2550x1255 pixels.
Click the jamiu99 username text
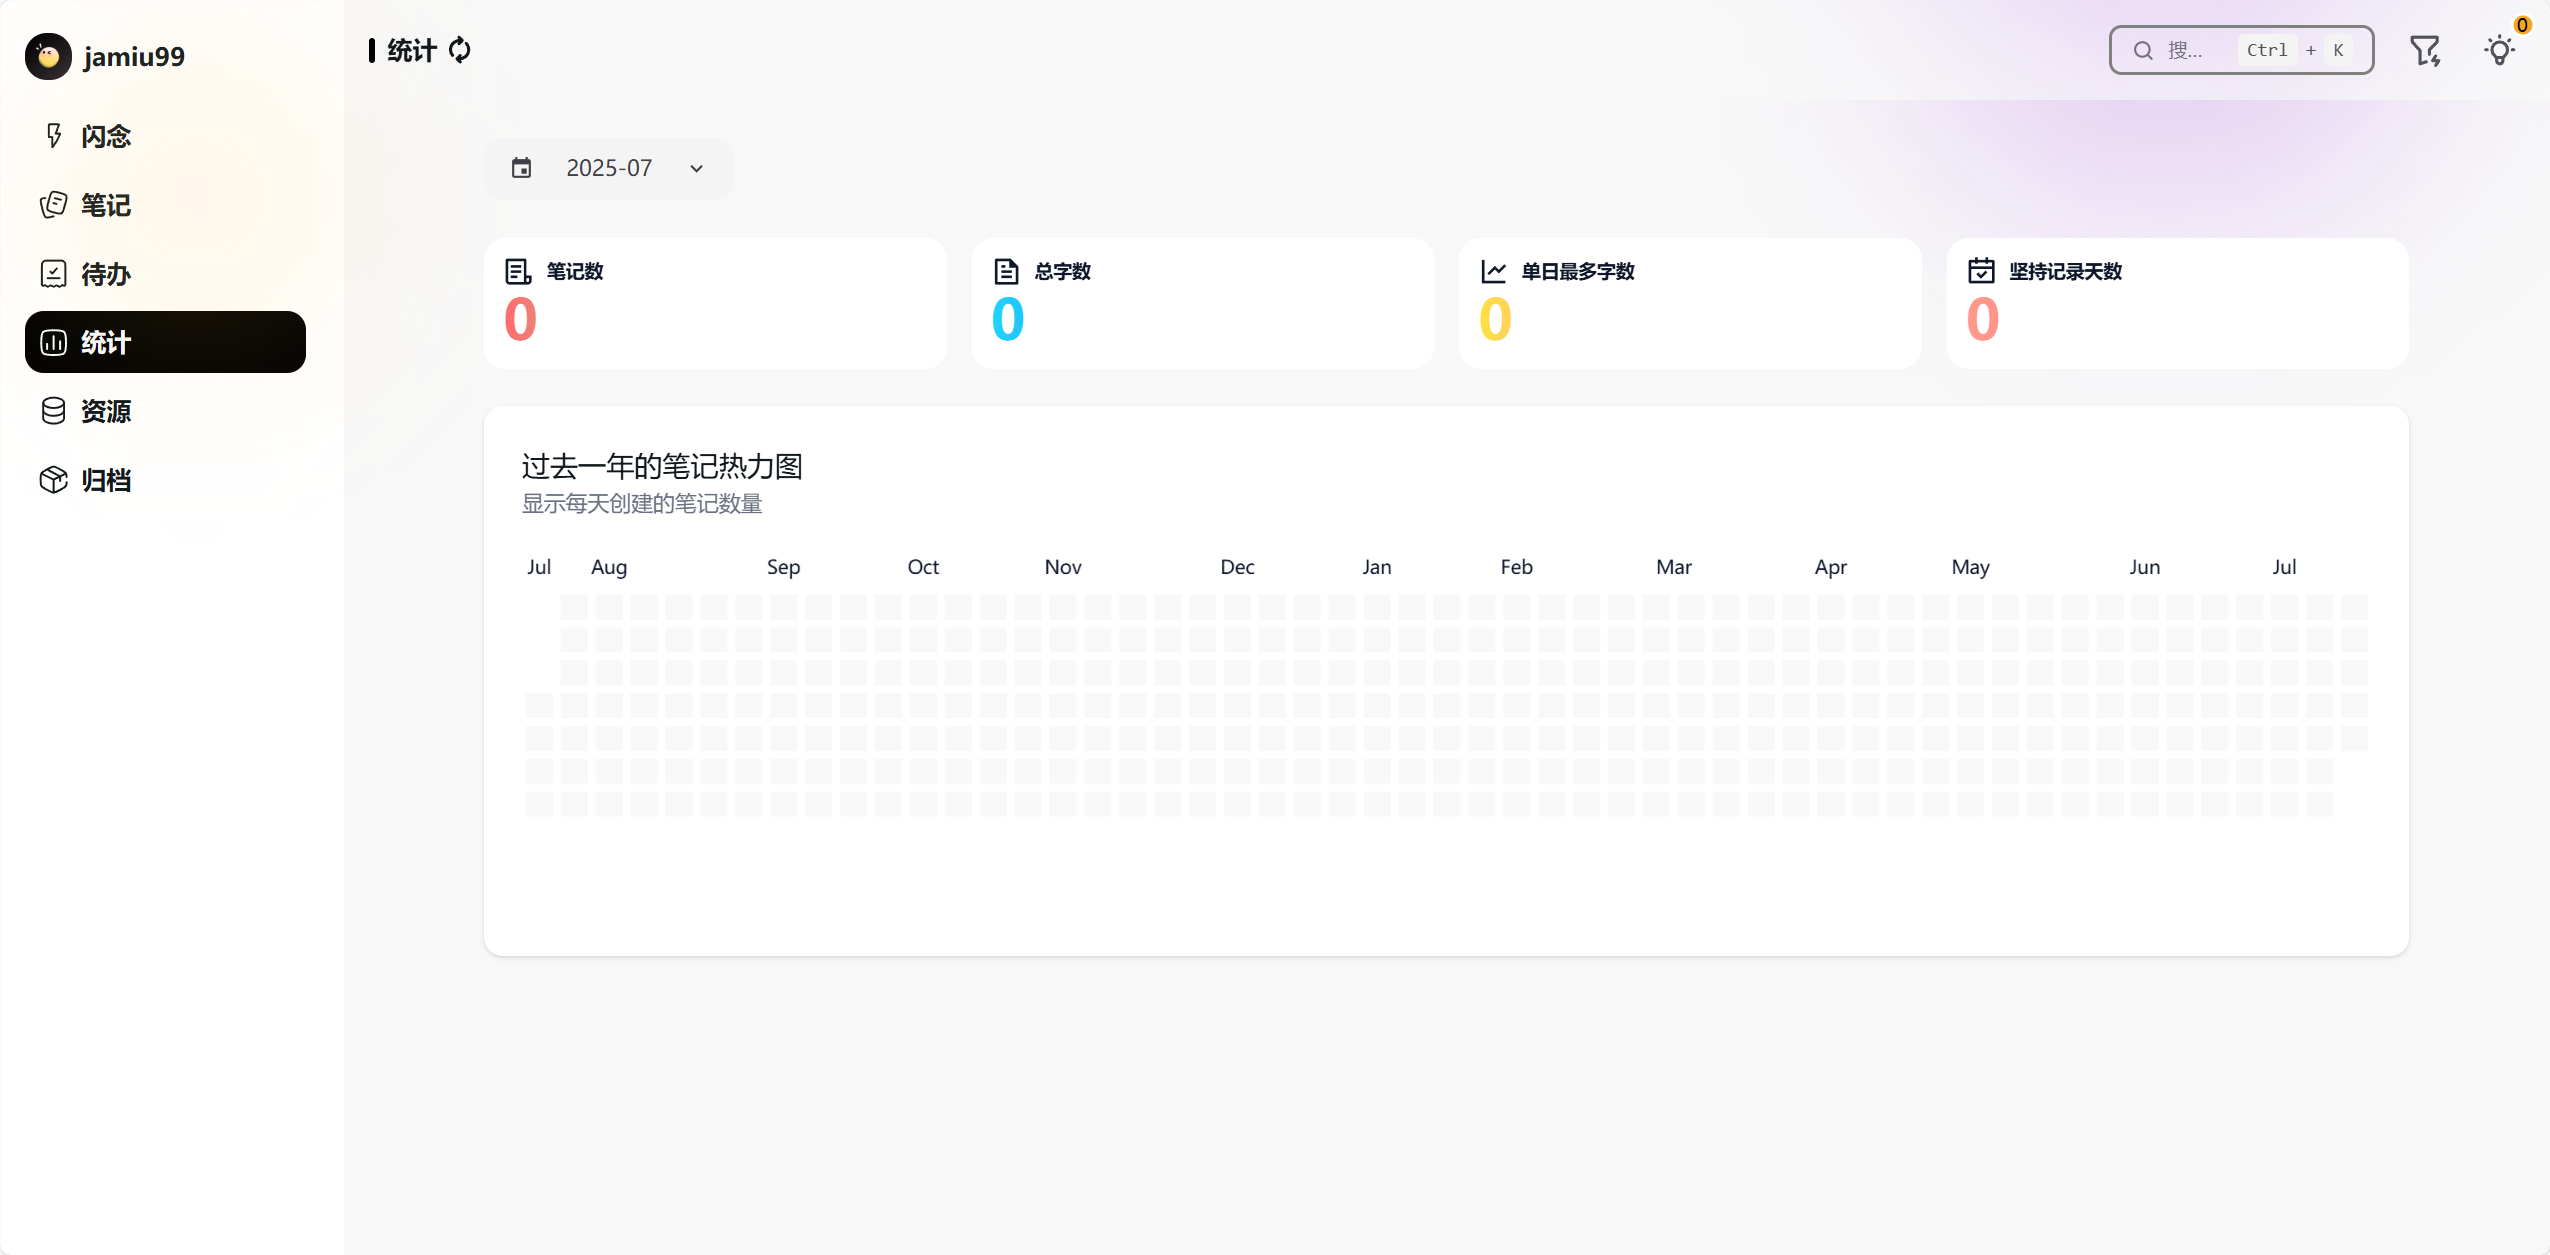pyautogui.click(x=134, y=56)
